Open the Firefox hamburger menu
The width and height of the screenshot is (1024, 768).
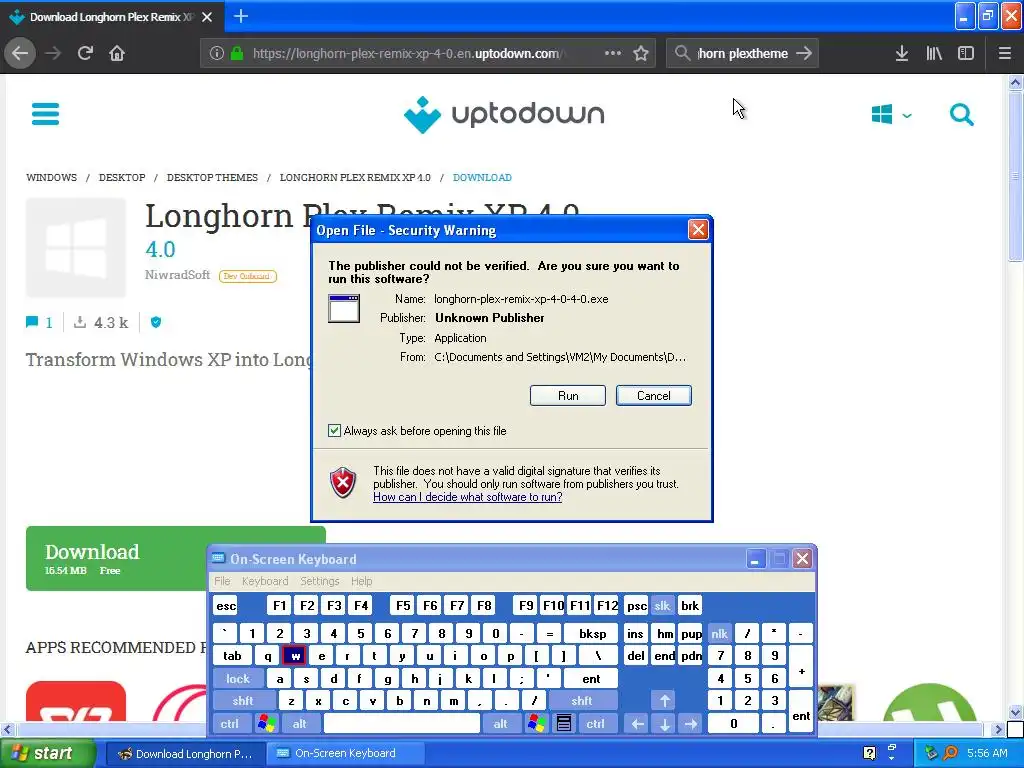[1005, 53]
